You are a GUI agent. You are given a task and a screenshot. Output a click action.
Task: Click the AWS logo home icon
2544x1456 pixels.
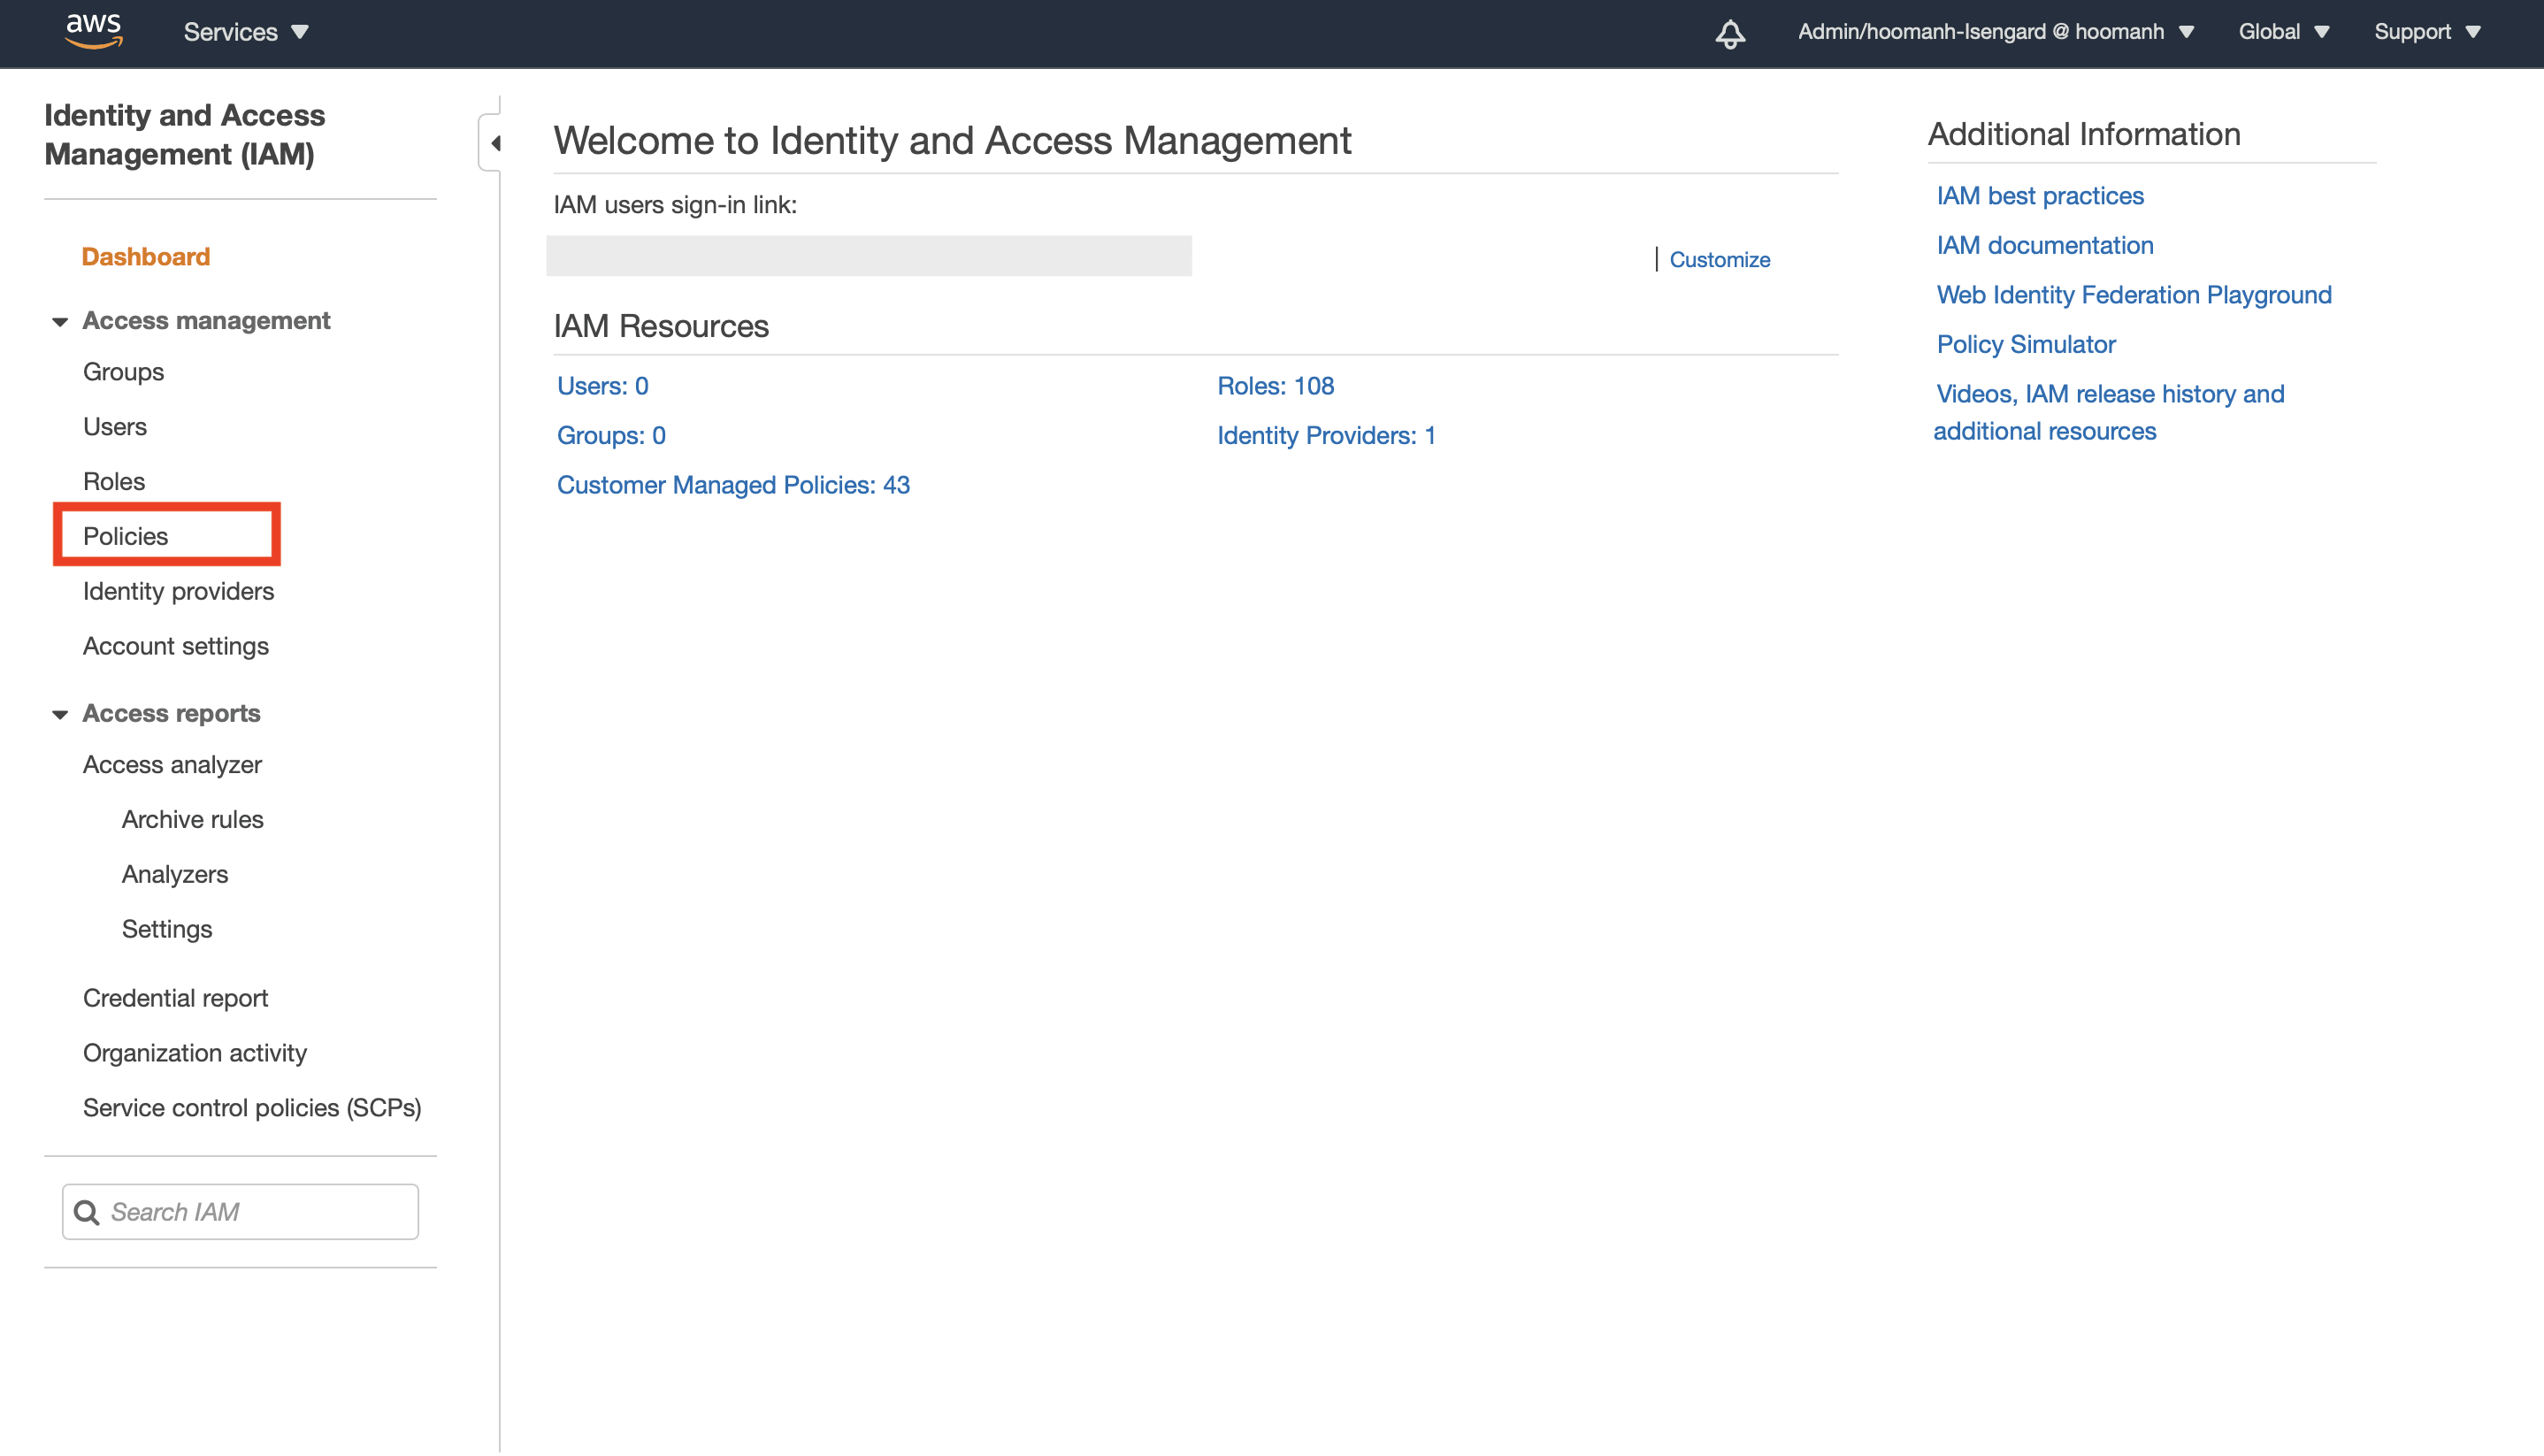coord(94,31)
